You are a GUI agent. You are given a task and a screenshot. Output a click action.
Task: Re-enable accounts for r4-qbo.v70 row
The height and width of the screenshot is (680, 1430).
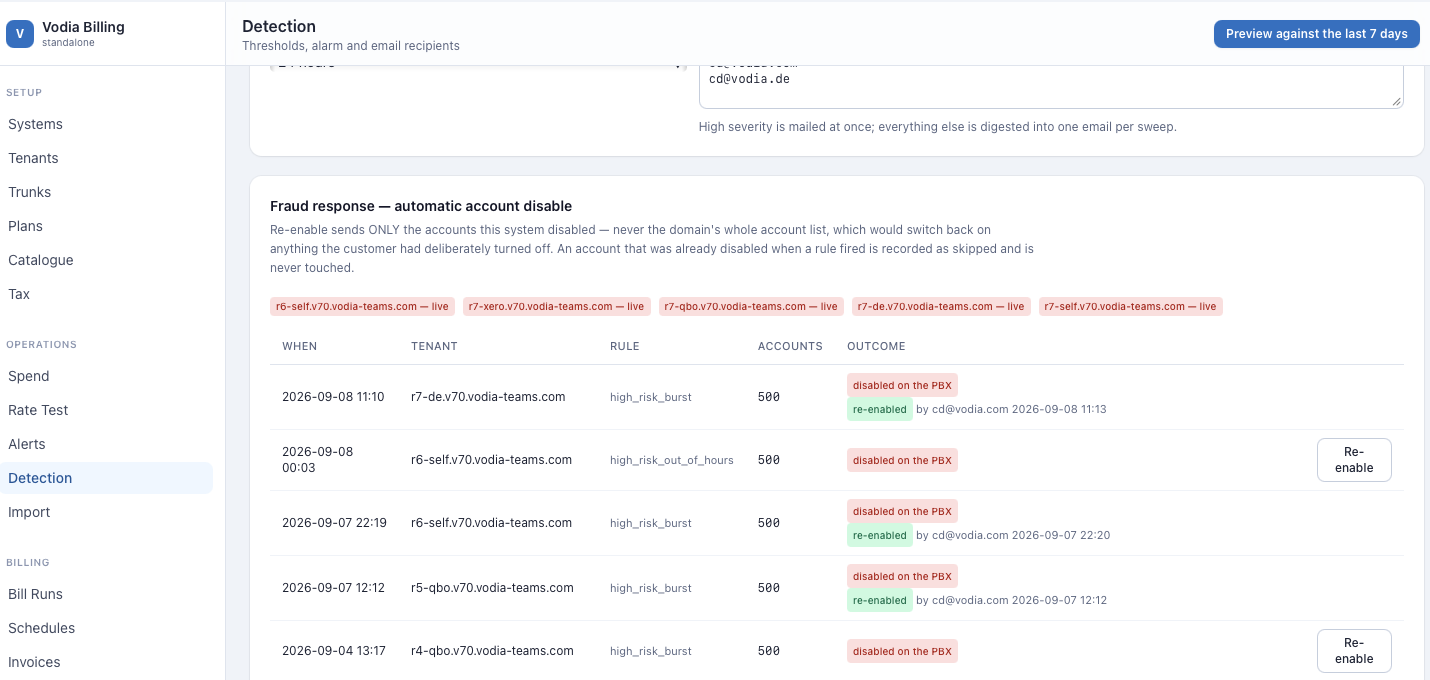1354,651
